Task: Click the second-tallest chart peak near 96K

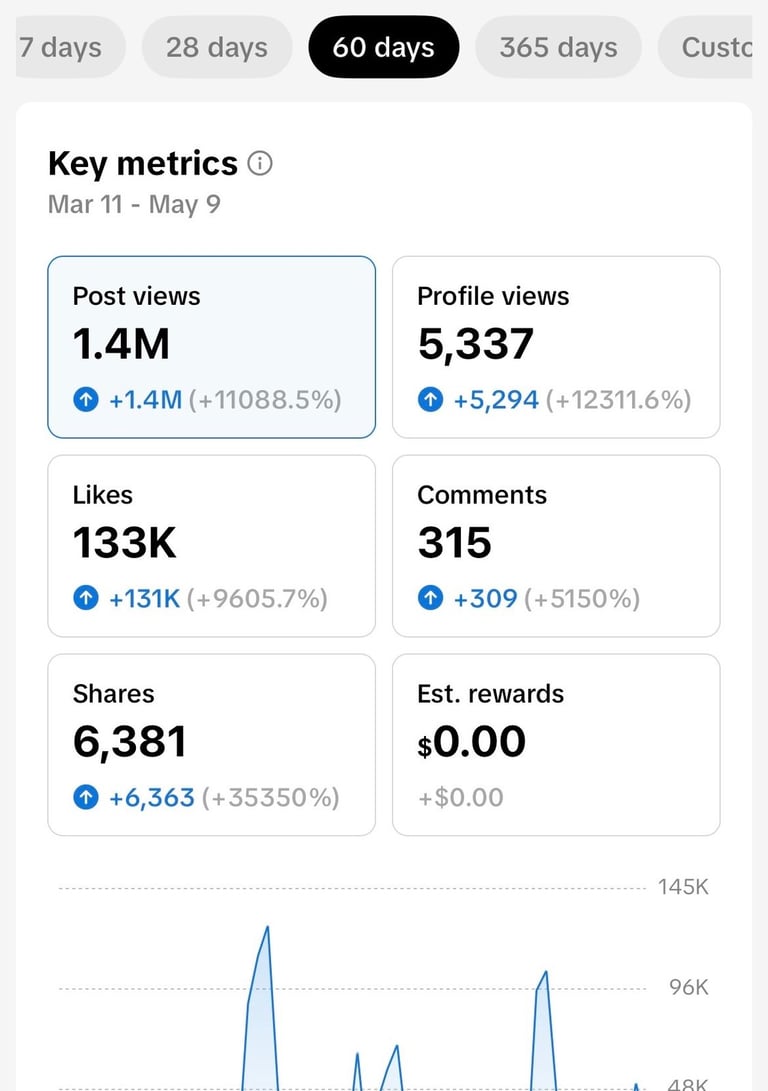Action: tap(546, 973)
